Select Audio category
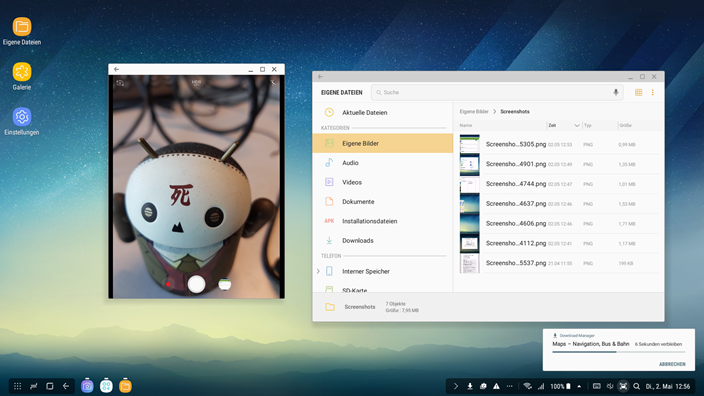This screenshot has width=704, height=396. click(383, 163)
